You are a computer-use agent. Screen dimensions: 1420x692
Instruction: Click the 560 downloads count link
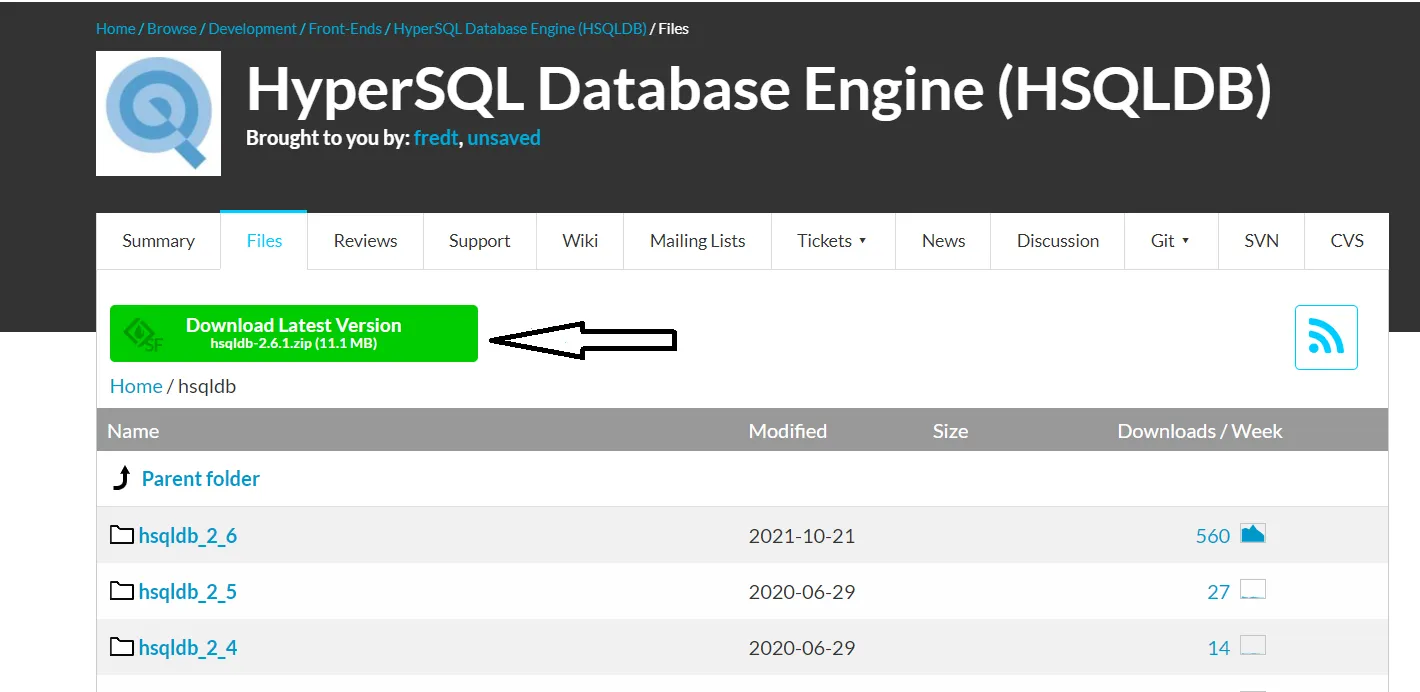[1213, 536]
